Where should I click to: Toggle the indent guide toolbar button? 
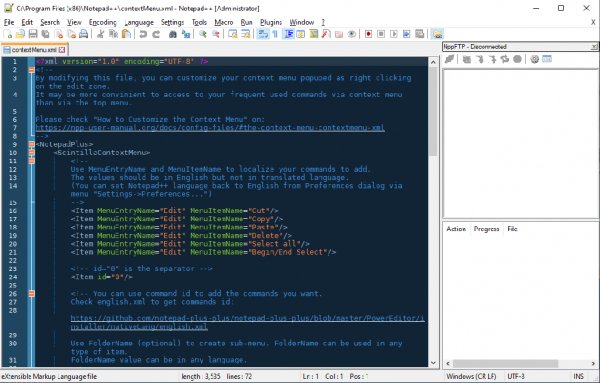pos(288,34)
